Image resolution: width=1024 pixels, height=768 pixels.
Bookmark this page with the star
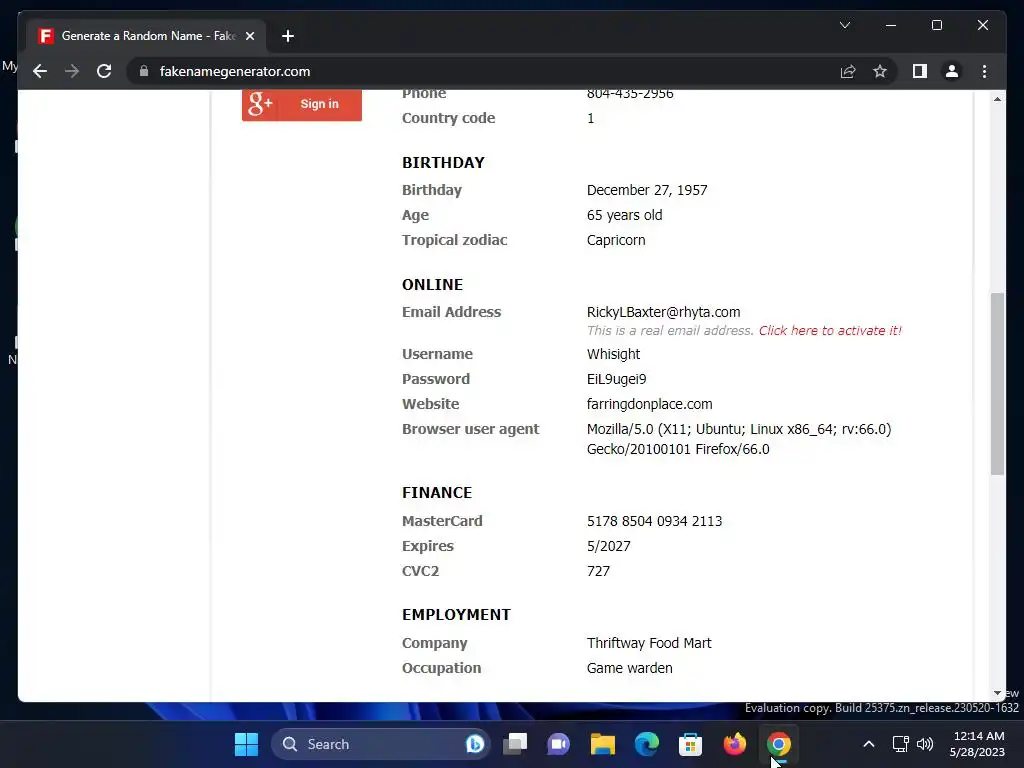point(880,71)
